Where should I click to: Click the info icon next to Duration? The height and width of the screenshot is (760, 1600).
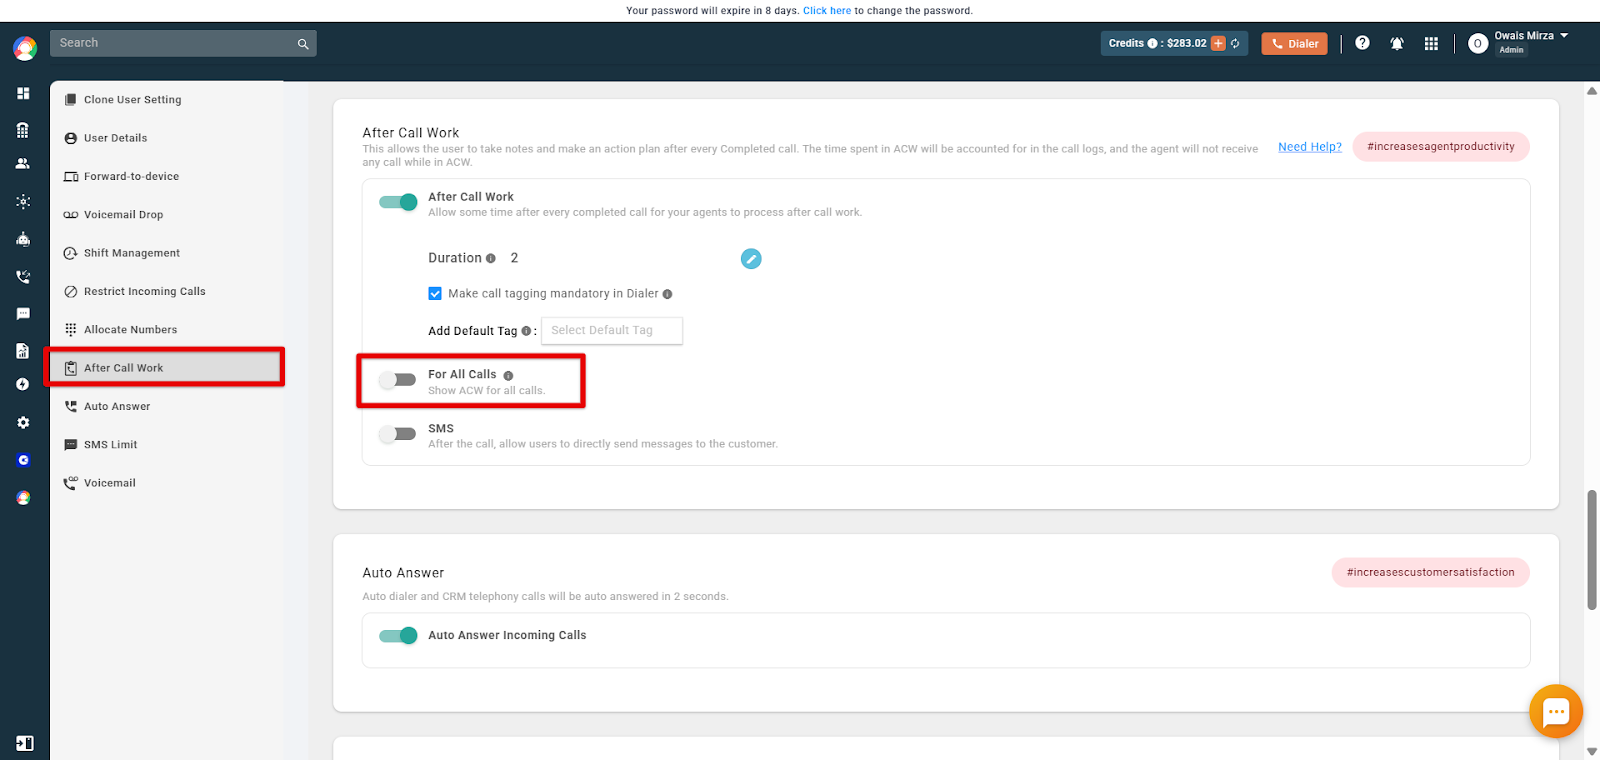click(x=491, y=258)
